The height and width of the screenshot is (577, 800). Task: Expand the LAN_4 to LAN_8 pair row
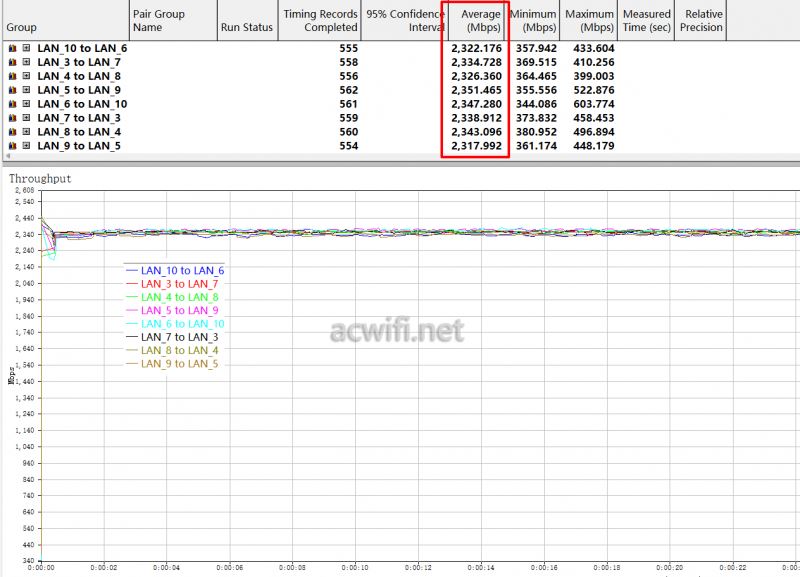tap(25, 75)
